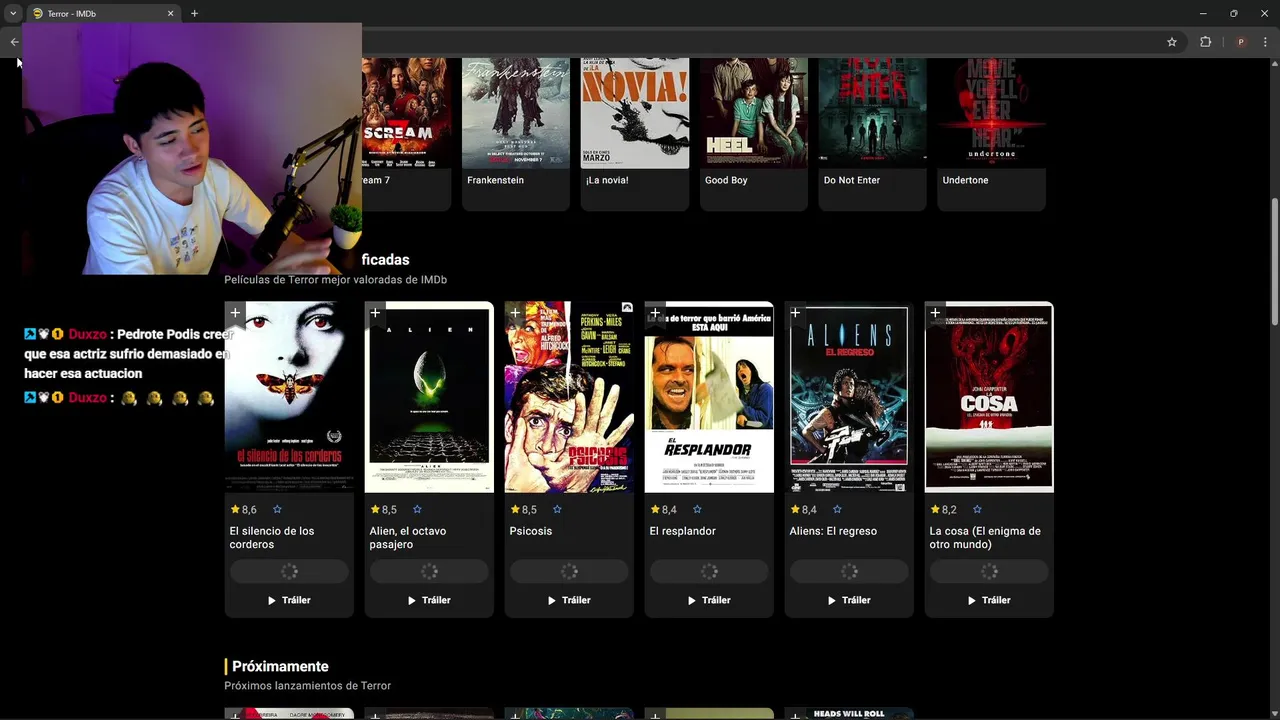Screen dimensions: 1280x720
Task: Click loading button under El silencio de los corderos
Action: pyautogui.click(x=289, y=572)
